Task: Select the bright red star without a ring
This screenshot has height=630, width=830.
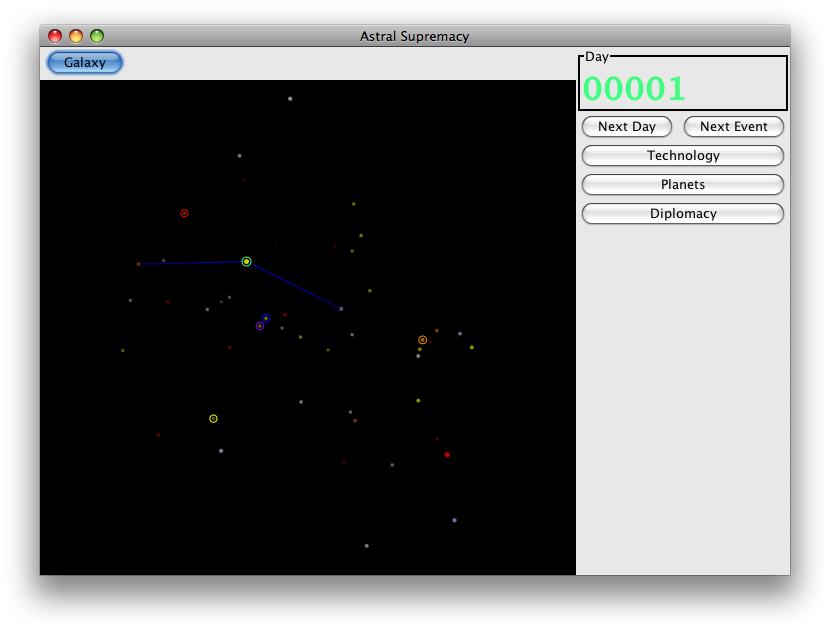Action: click(x=447, y=455)
